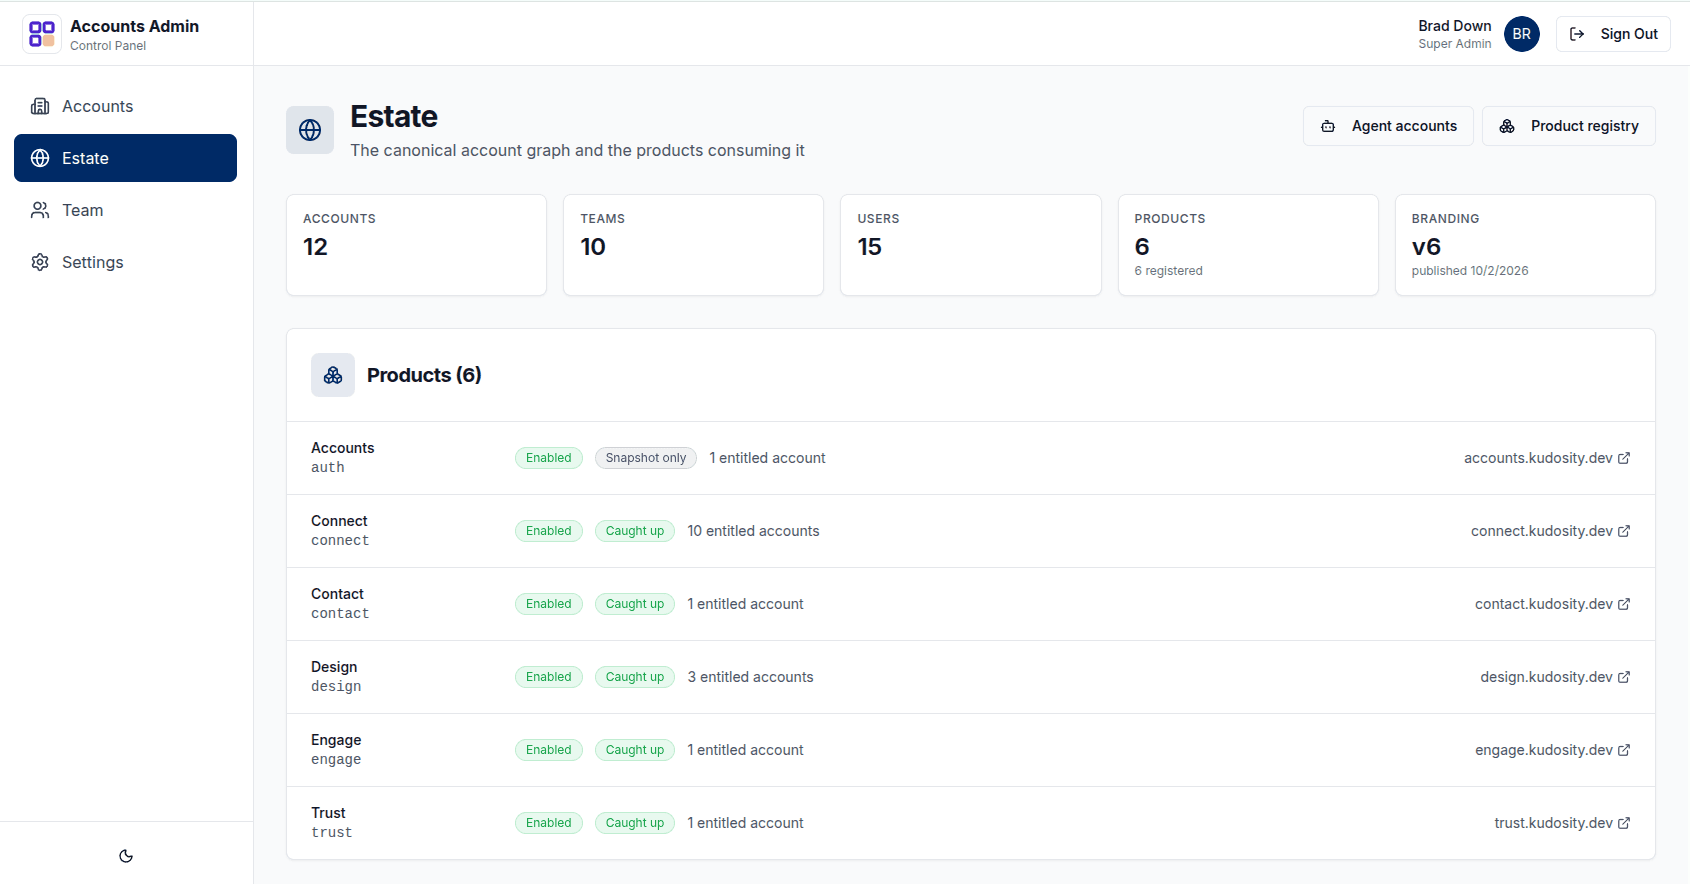Click Caught up badge in Engage row
The width and height of the screenshot is (1690, 884).
pyautogui.click(x=635, y=750)
